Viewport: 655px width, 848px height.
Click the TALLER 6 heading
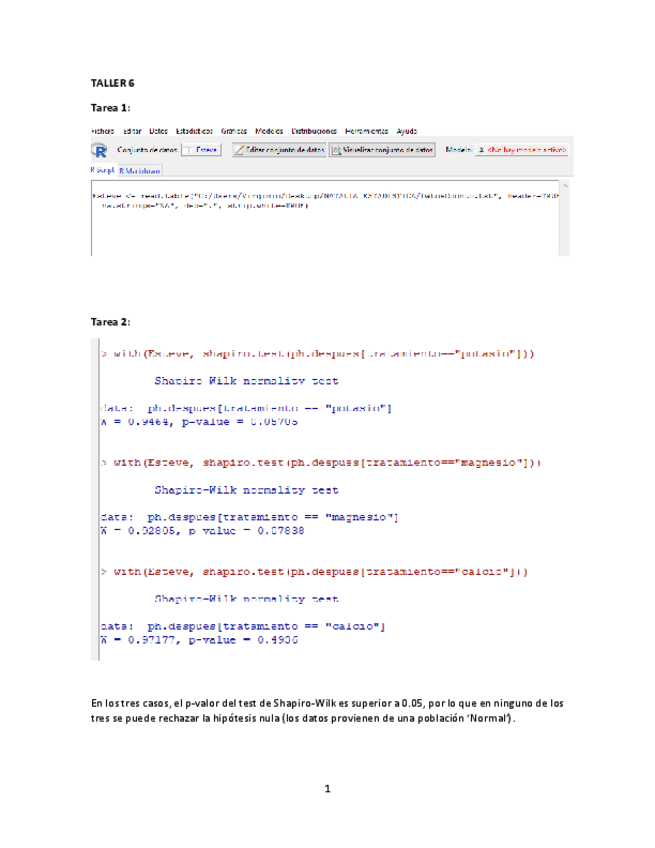[x=113, y=83]
